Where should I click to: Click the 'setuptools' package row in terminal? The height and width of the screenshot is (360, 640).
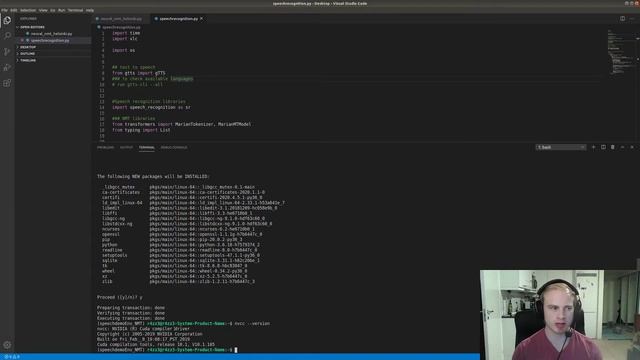(181, 255)
